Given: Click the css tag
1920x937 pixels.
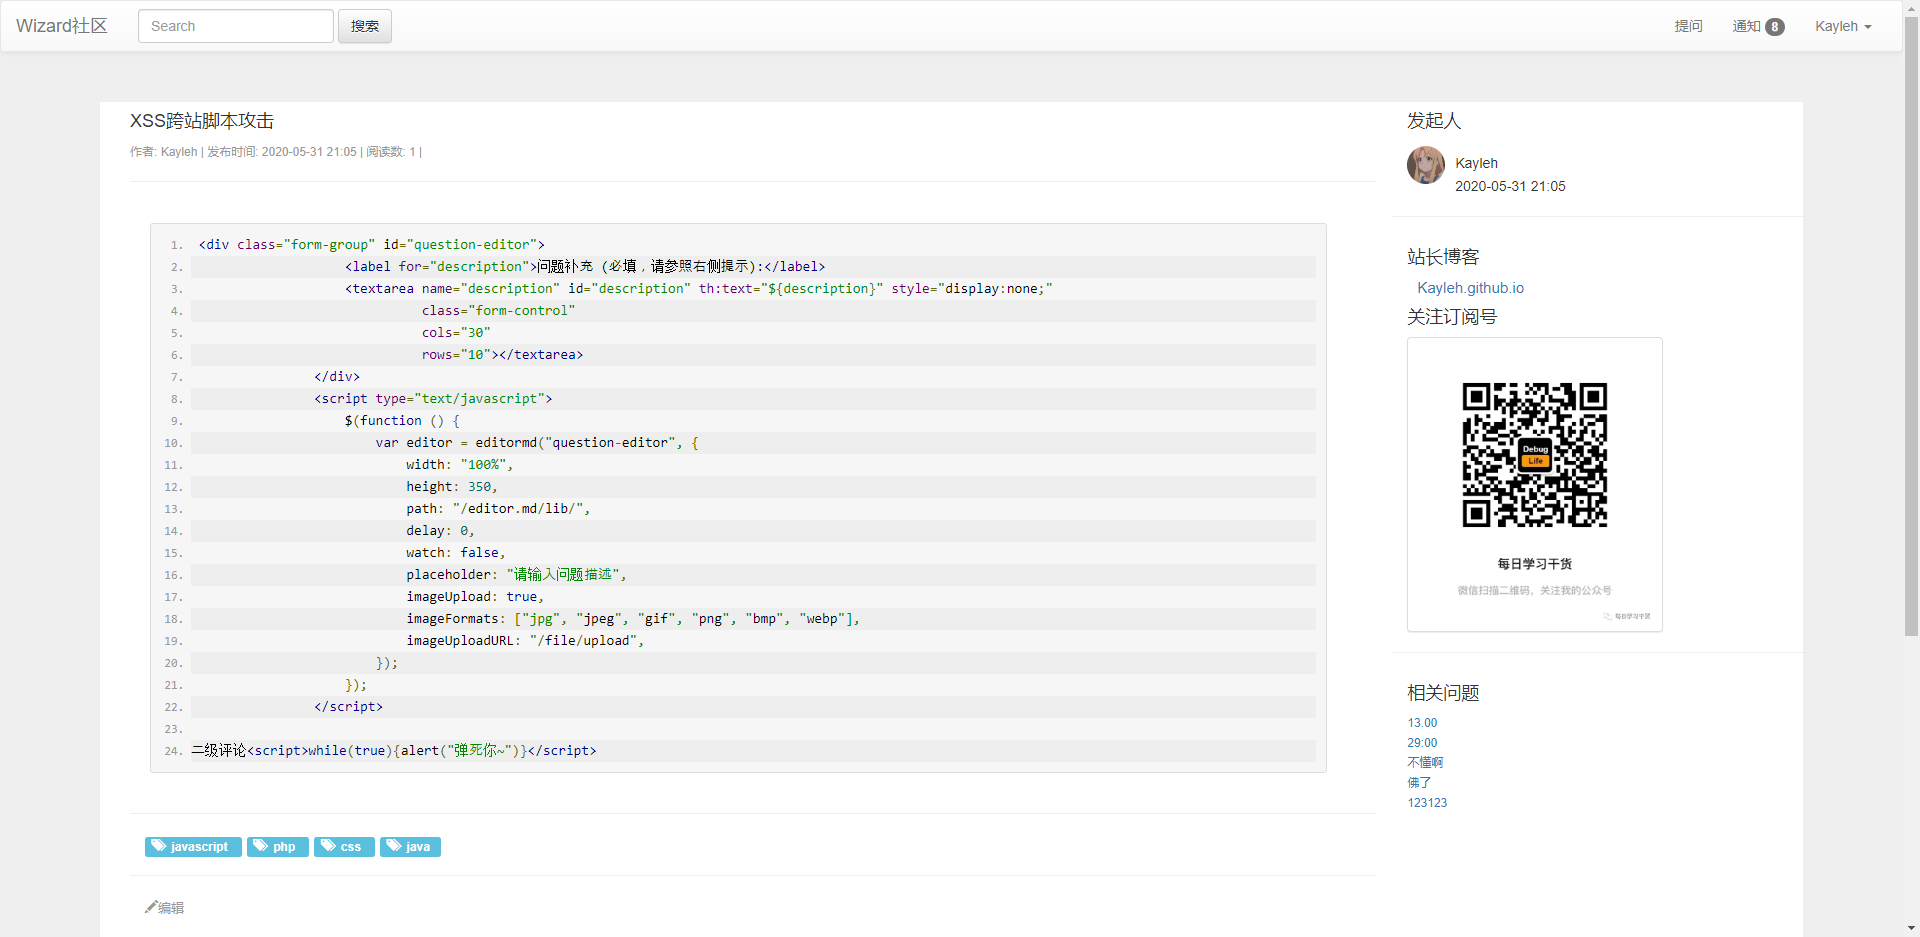Looking at the screenshot, I should click(344, 847).
